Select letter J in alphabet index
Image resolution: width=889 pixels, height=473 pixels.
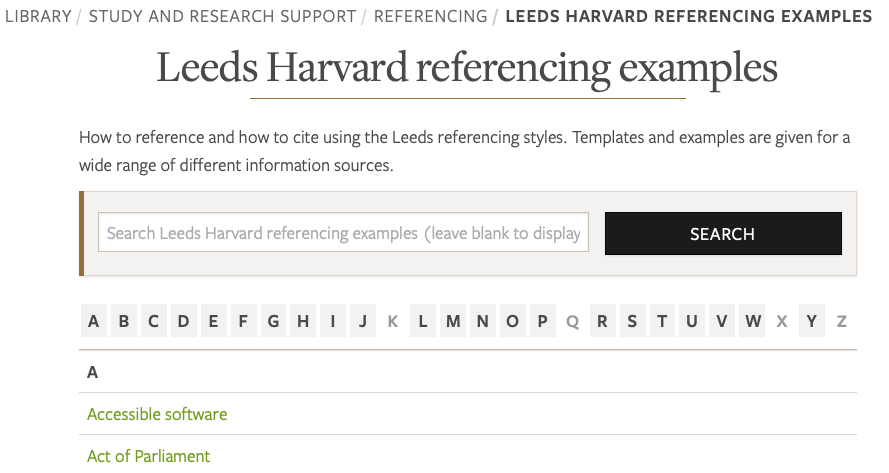click(363, 321)
